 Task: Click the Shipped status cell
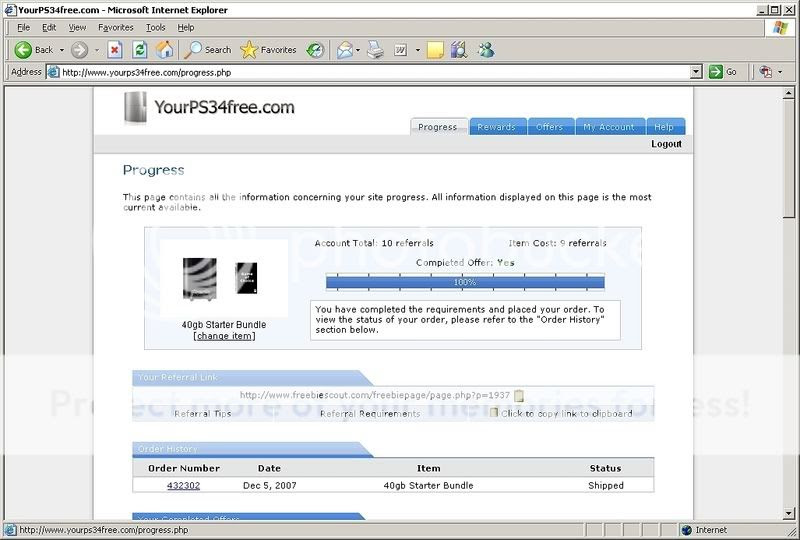tap(606, 485)
